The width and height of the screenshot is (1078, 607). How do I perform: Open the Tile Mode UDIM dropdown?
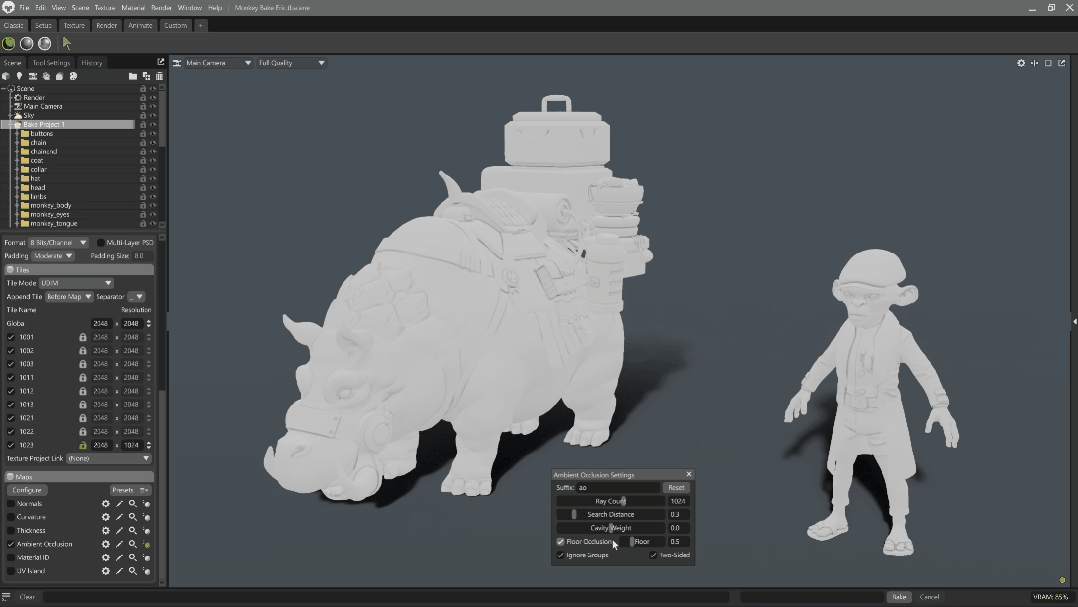(x=76, y=283)
